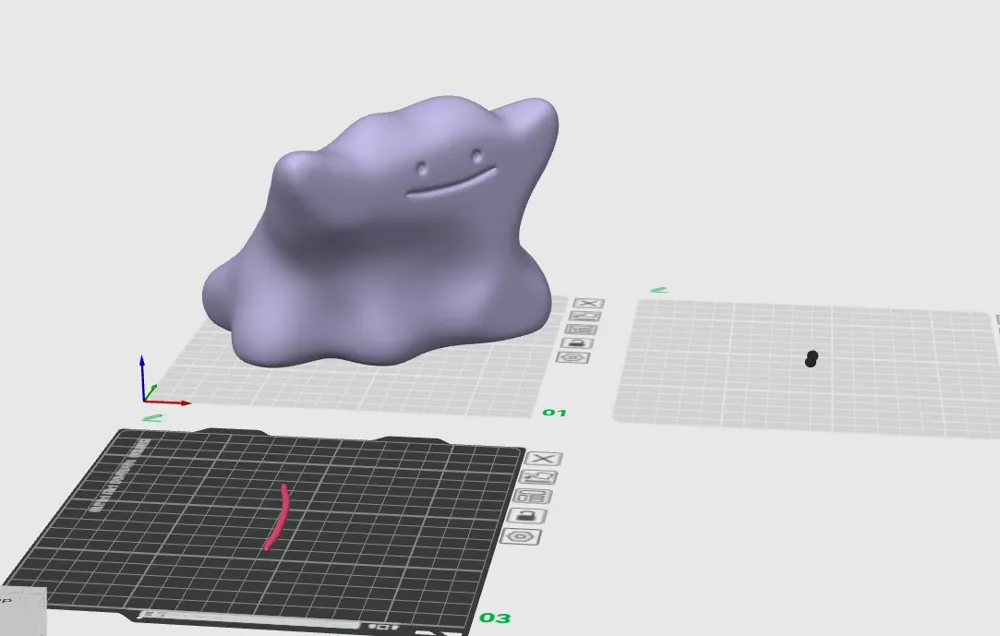Arrange objects on plate 01

(580, 329)
